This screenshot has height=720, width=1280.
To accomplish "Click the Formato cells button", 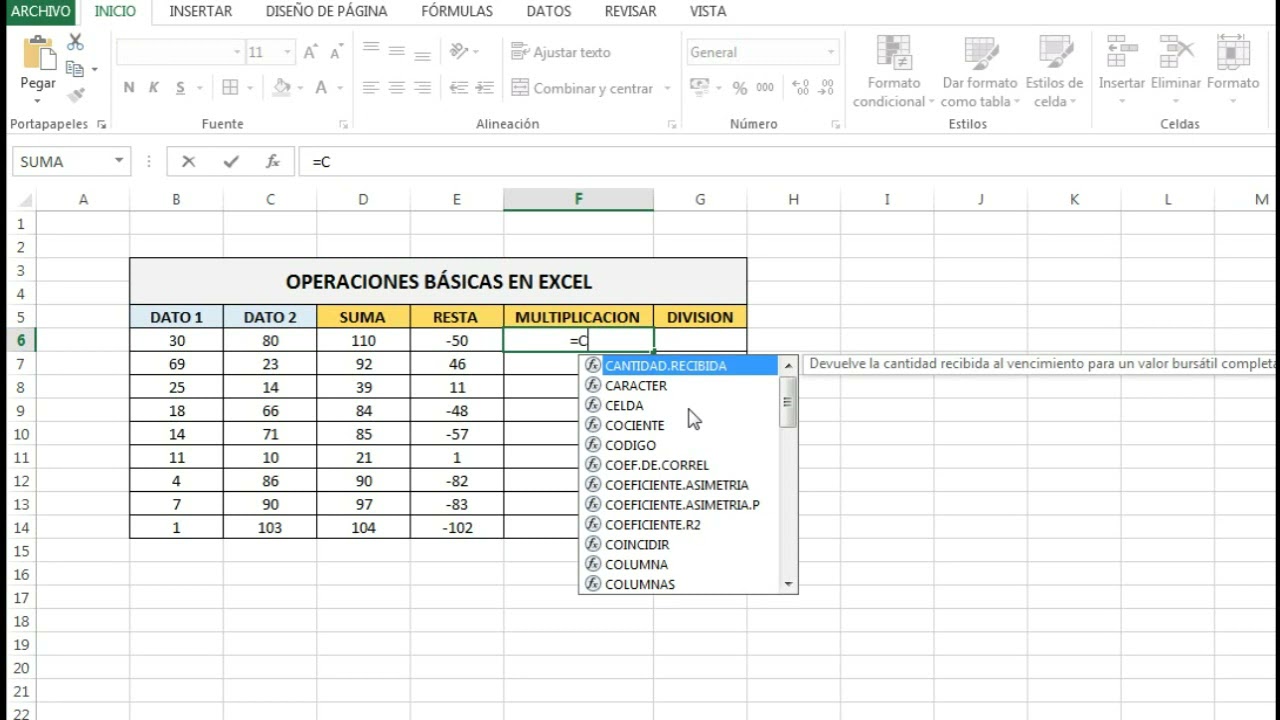I will click(1233, 70).
